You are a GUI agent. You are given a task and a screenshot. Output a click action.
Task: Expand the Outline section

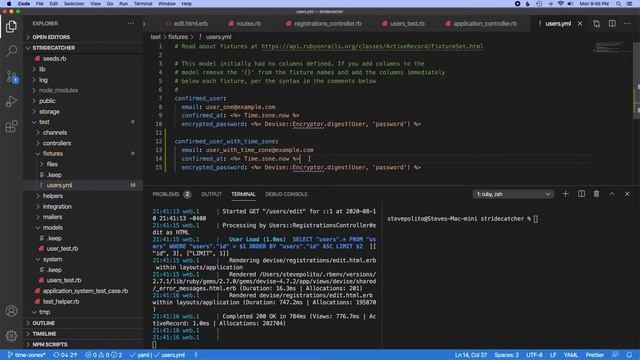[83, 323]
